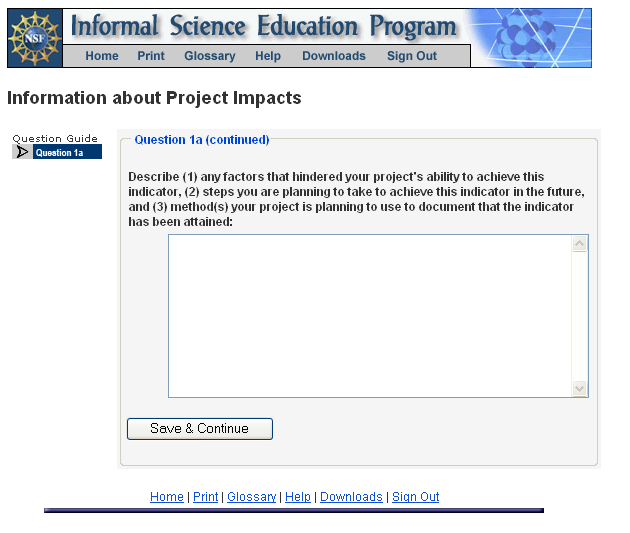Open Home in top navigation bar
Screen dimensions: 630x533
click(102, 56)
